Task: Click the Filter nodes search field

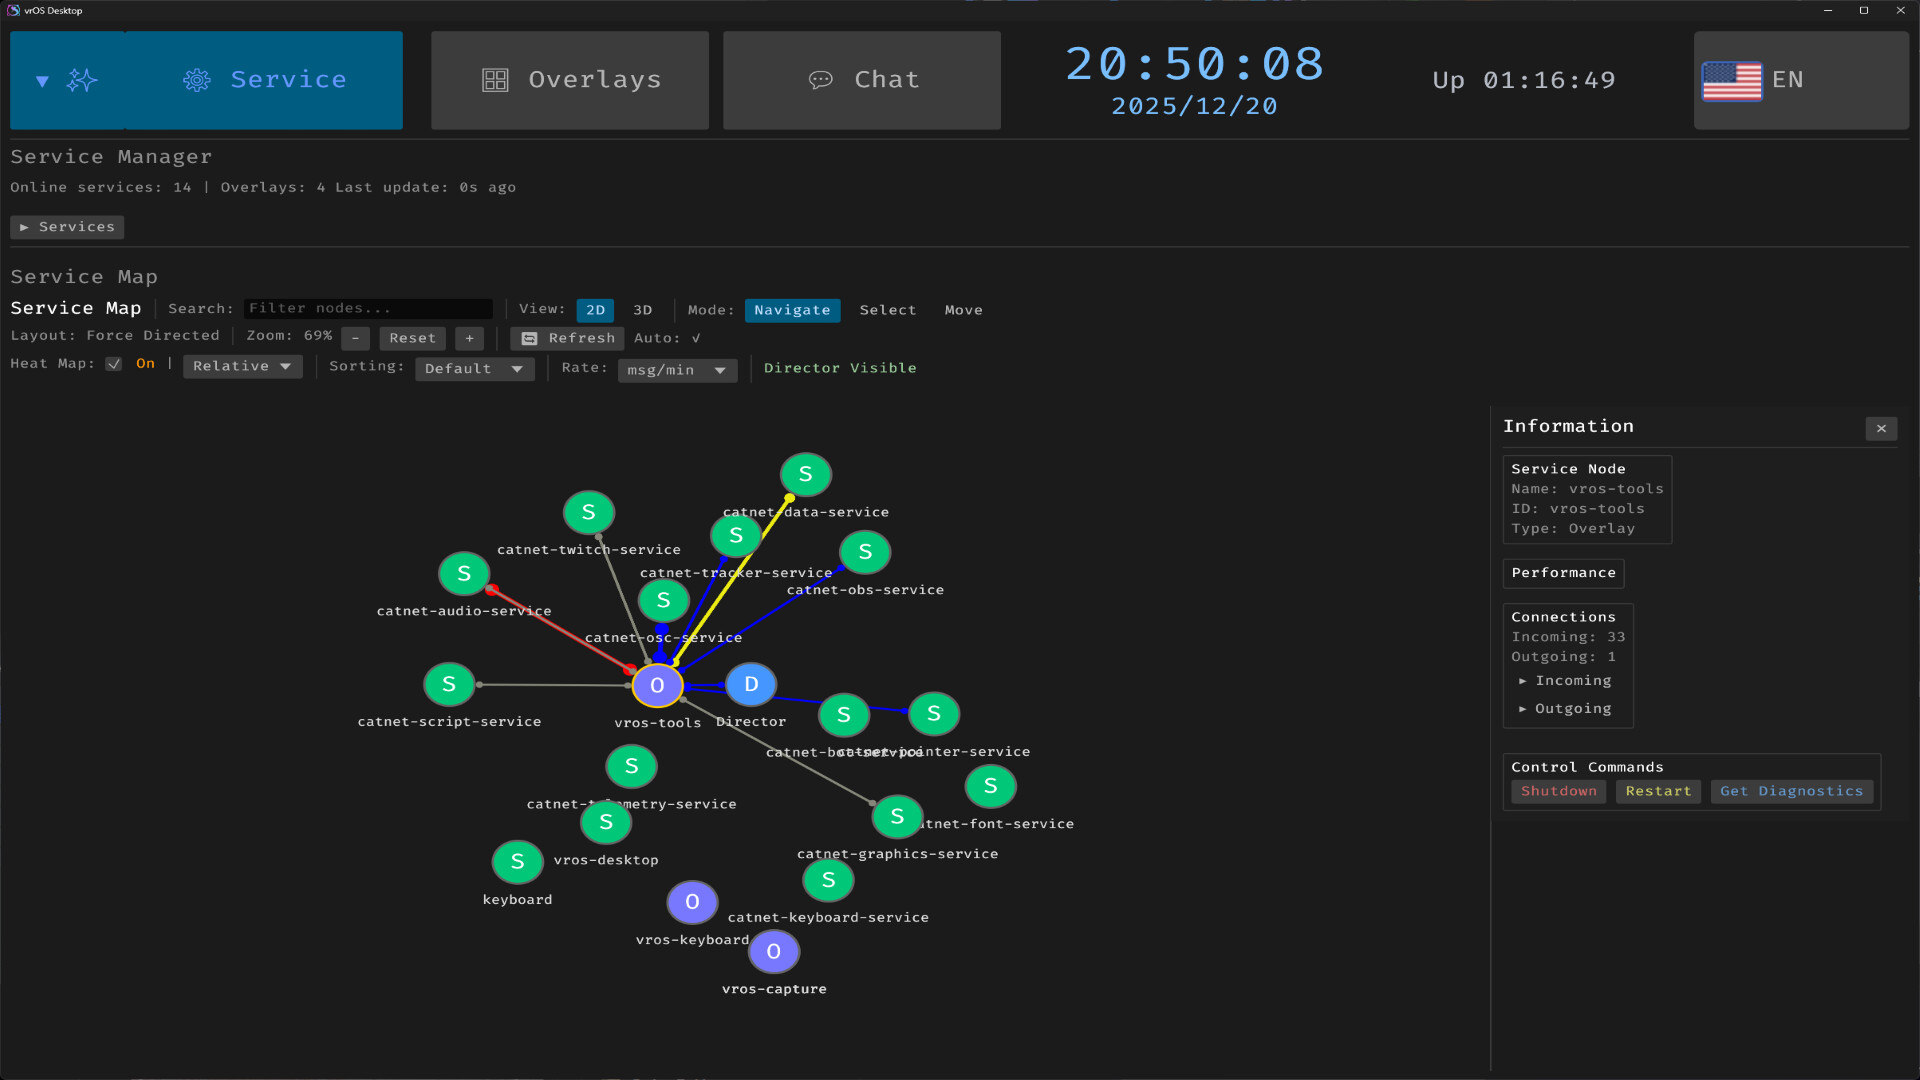Action: [368, 309]
